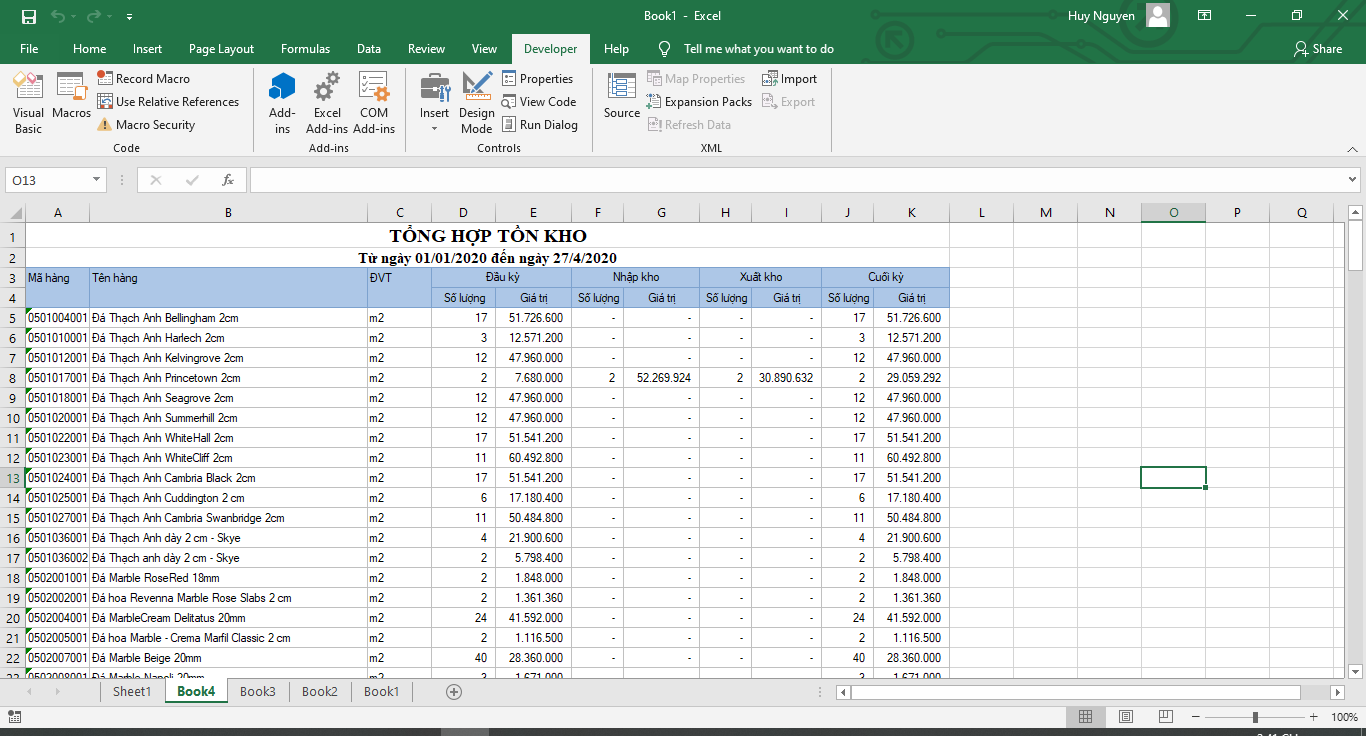Open Excel Add-ins dialog
This screenshot has width=1366, height=736.
click(x=327, y=102)
